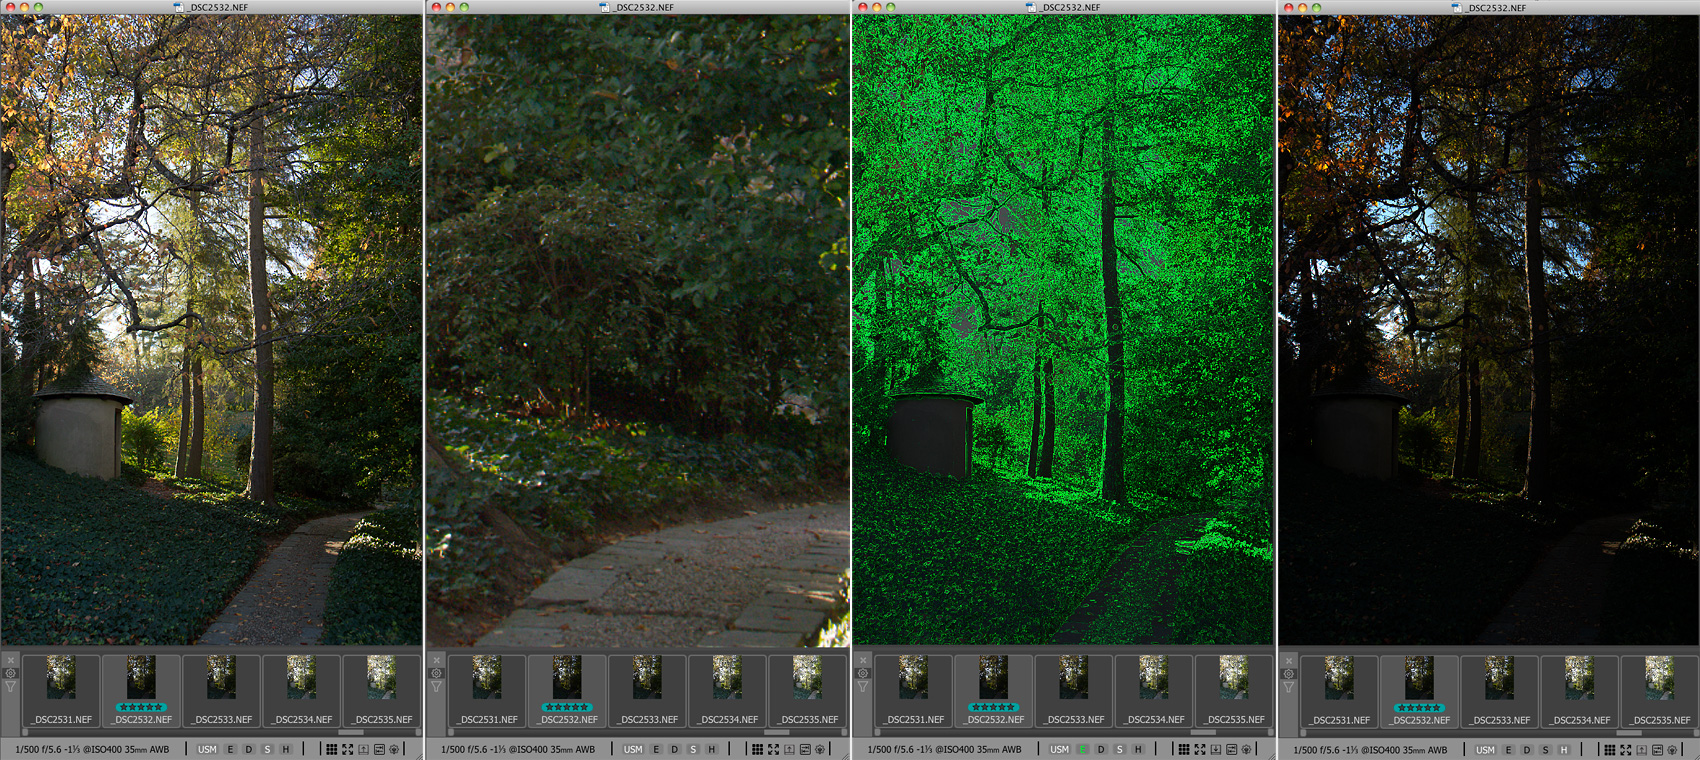The width and height of the screenshot is (1700, 760).
Task: Click bottom-bar preferences gear in zoomed foliage window
Action: point(820,749)
